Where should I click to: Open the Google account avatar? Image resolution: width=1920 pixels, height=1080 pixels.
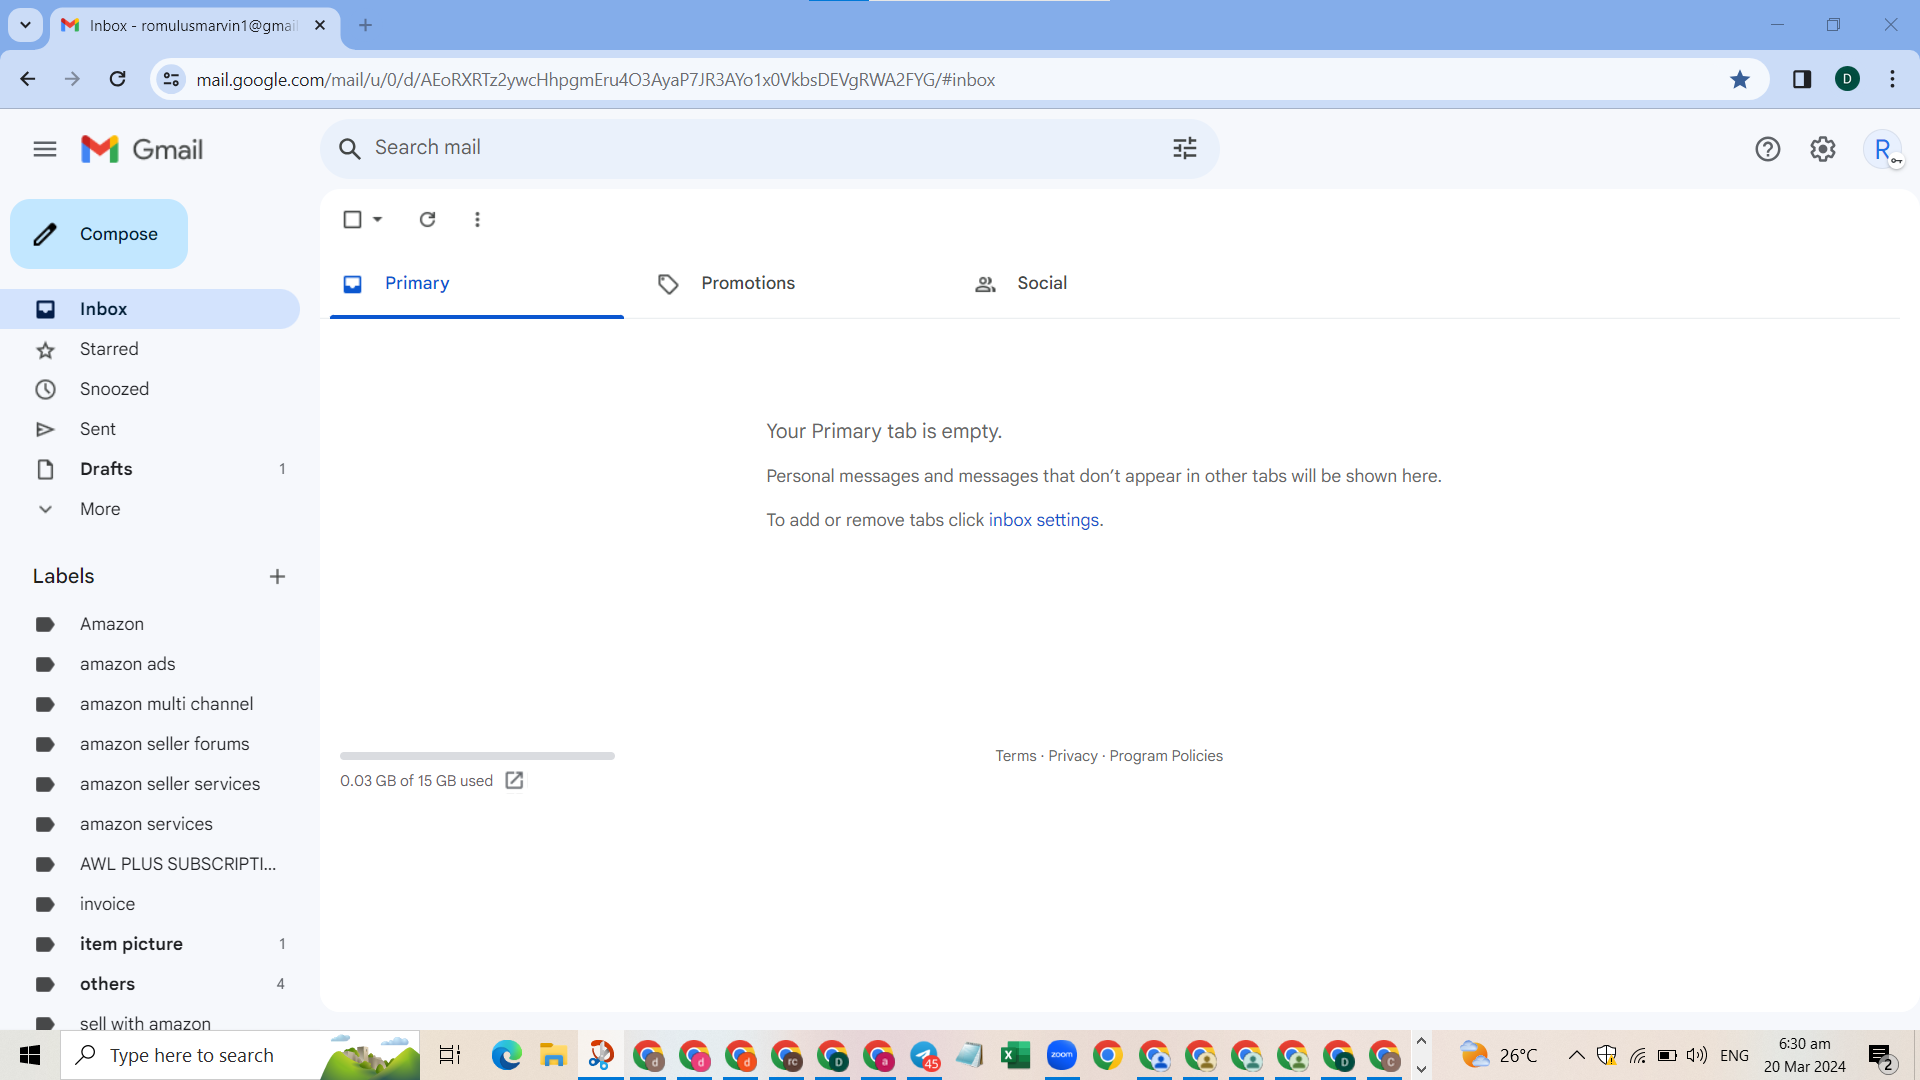[x=1883, y=149]
